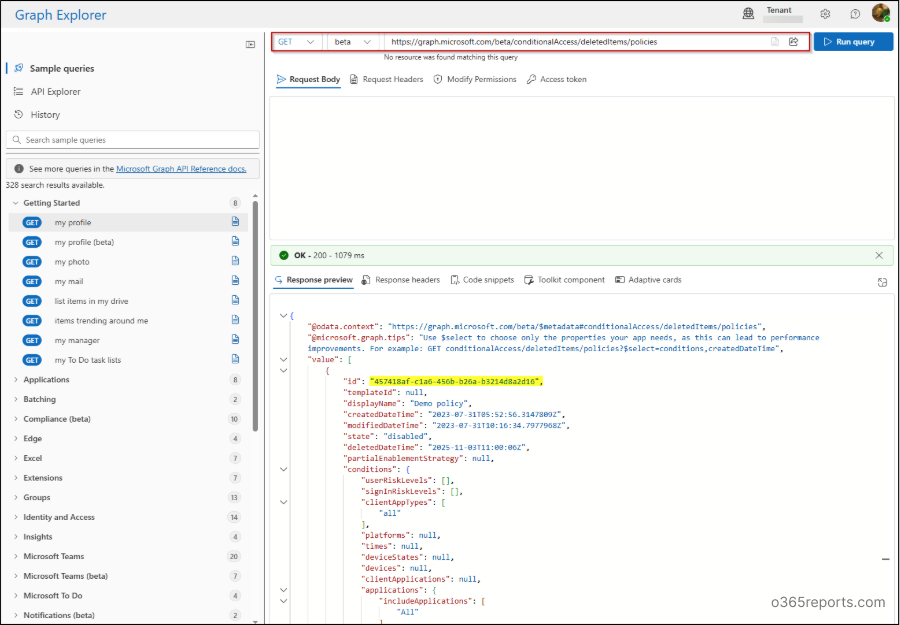The image size is (900, 625).
Task: Open the beta API version dropdown
Action: 353,42
